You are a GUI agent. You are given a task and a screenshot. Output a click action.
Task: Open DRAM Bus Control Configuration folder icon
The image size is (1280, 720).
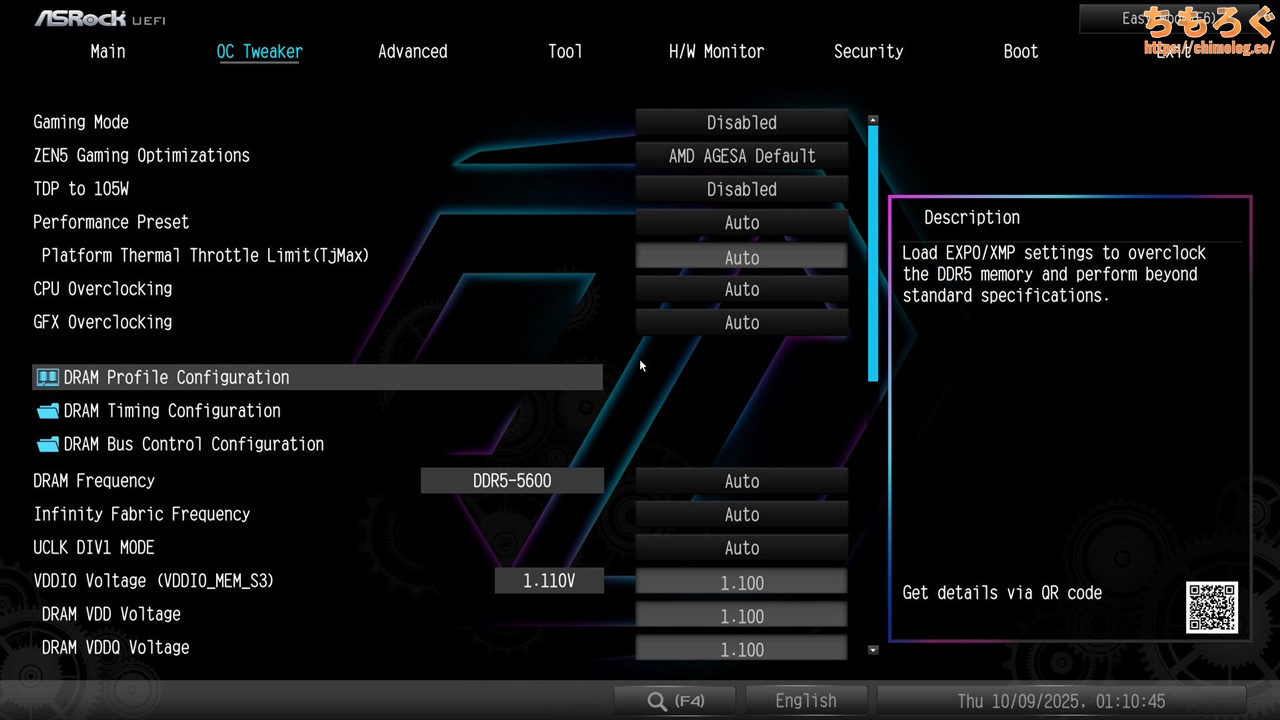(47, 444)
